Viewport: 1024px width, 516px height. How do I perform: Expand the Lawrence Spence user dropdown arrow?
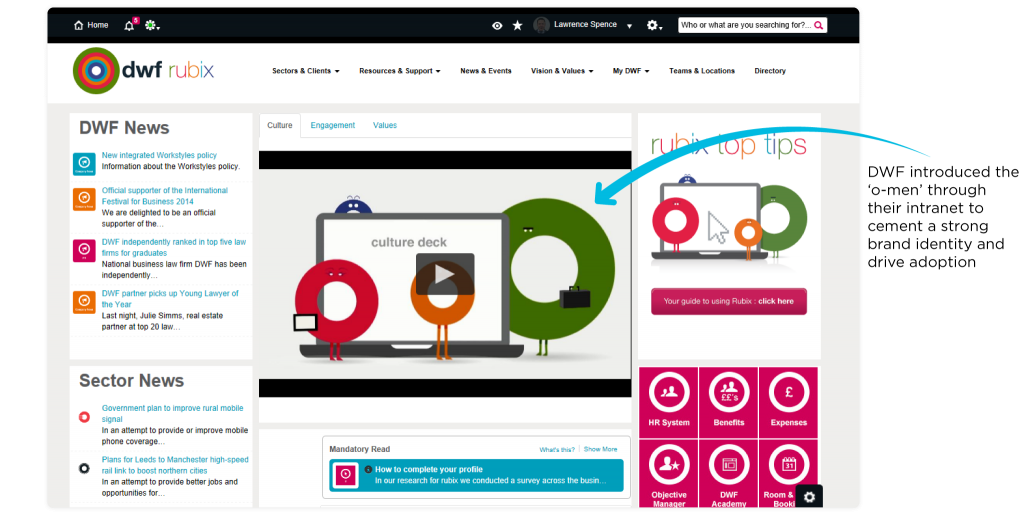pos(629,26)
